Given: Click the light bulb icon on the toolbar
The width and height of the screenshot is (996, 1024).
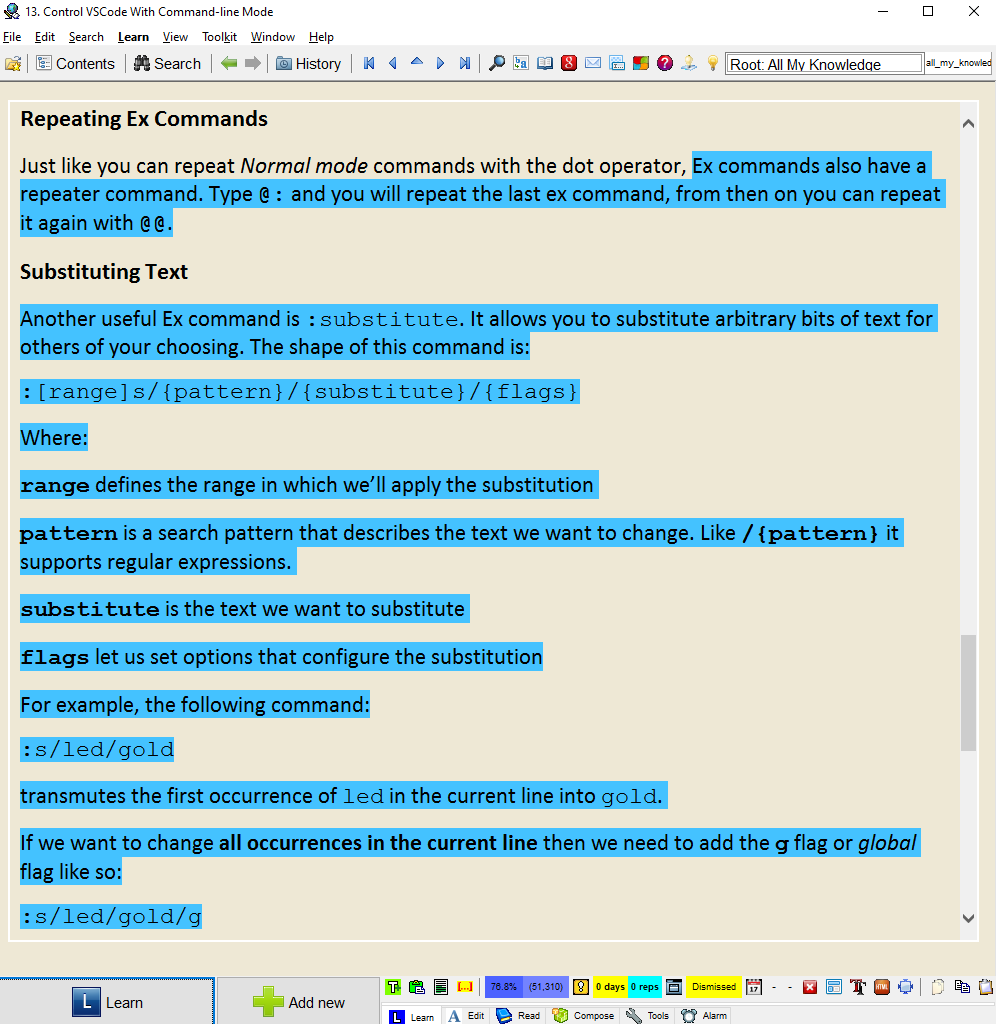Looking at the screenshot, I should point(712,62).
